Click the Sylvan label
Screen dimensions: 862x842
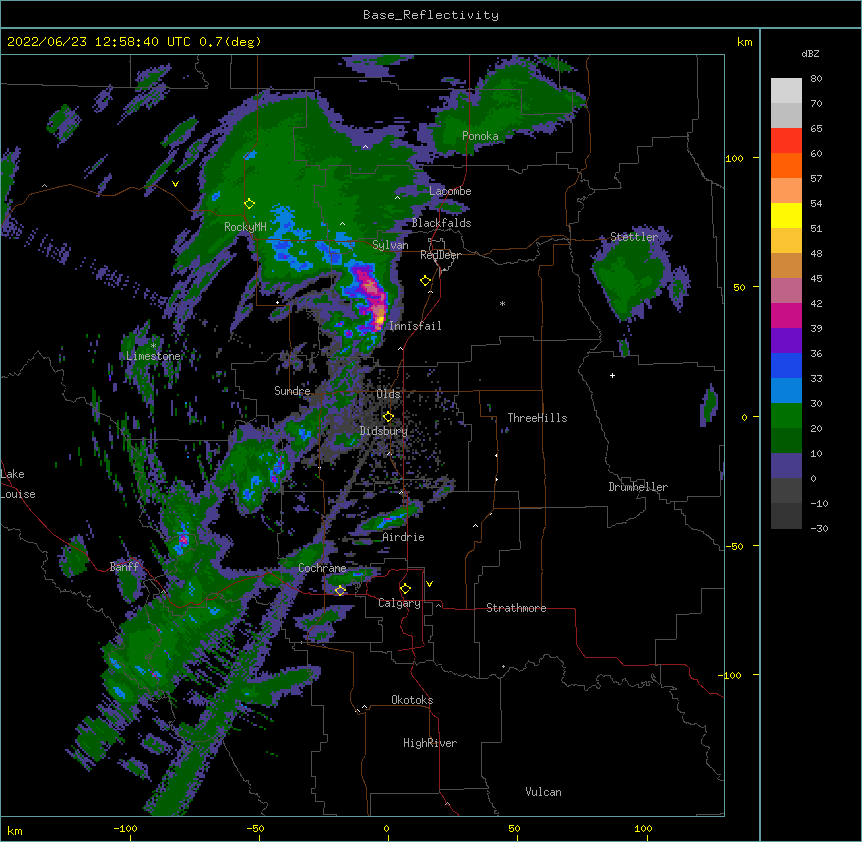[390, 245]
